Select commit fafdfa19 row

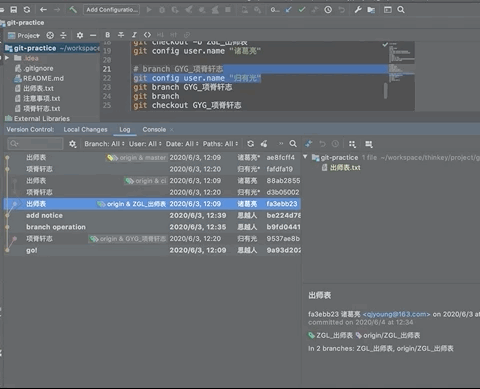[x=152, y=169]
